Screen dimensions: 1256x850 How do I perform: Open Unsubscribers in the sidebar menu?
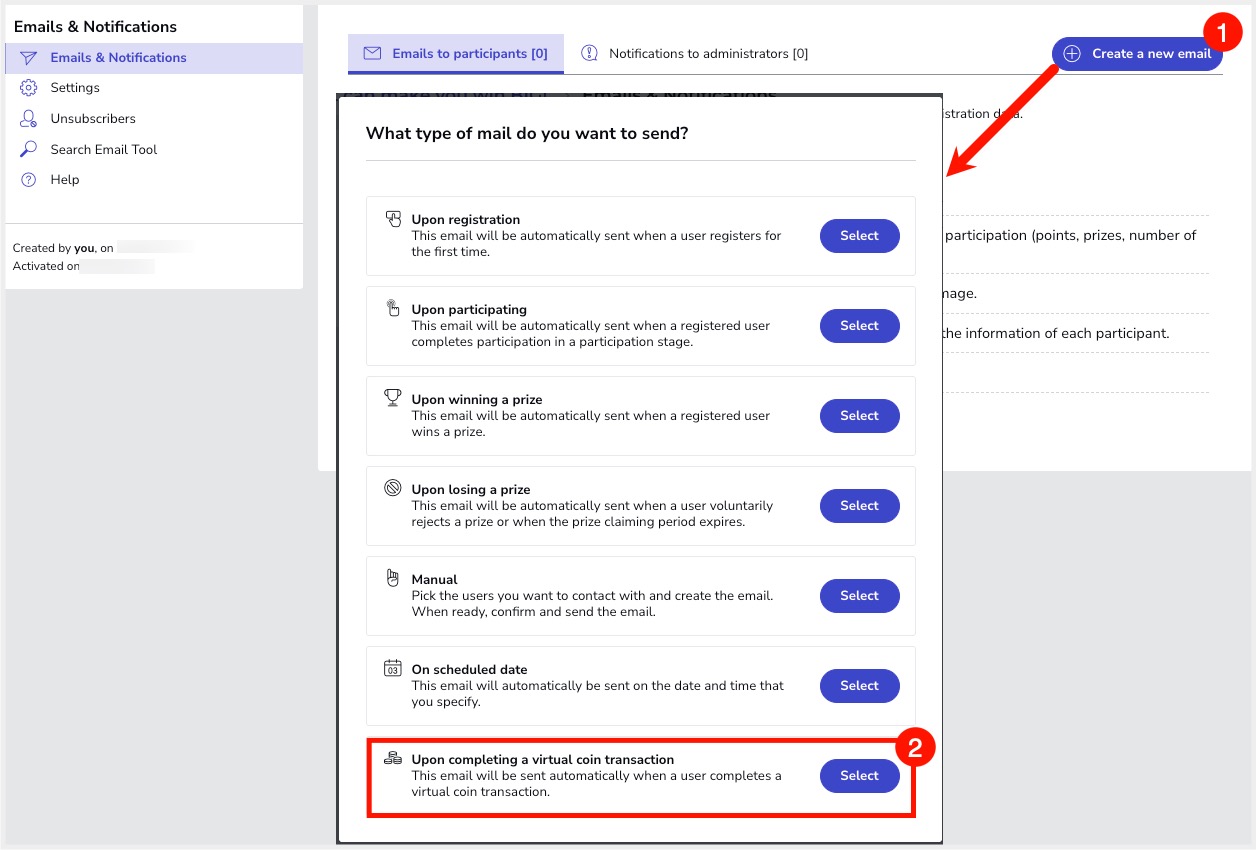[x=93, y=119]
